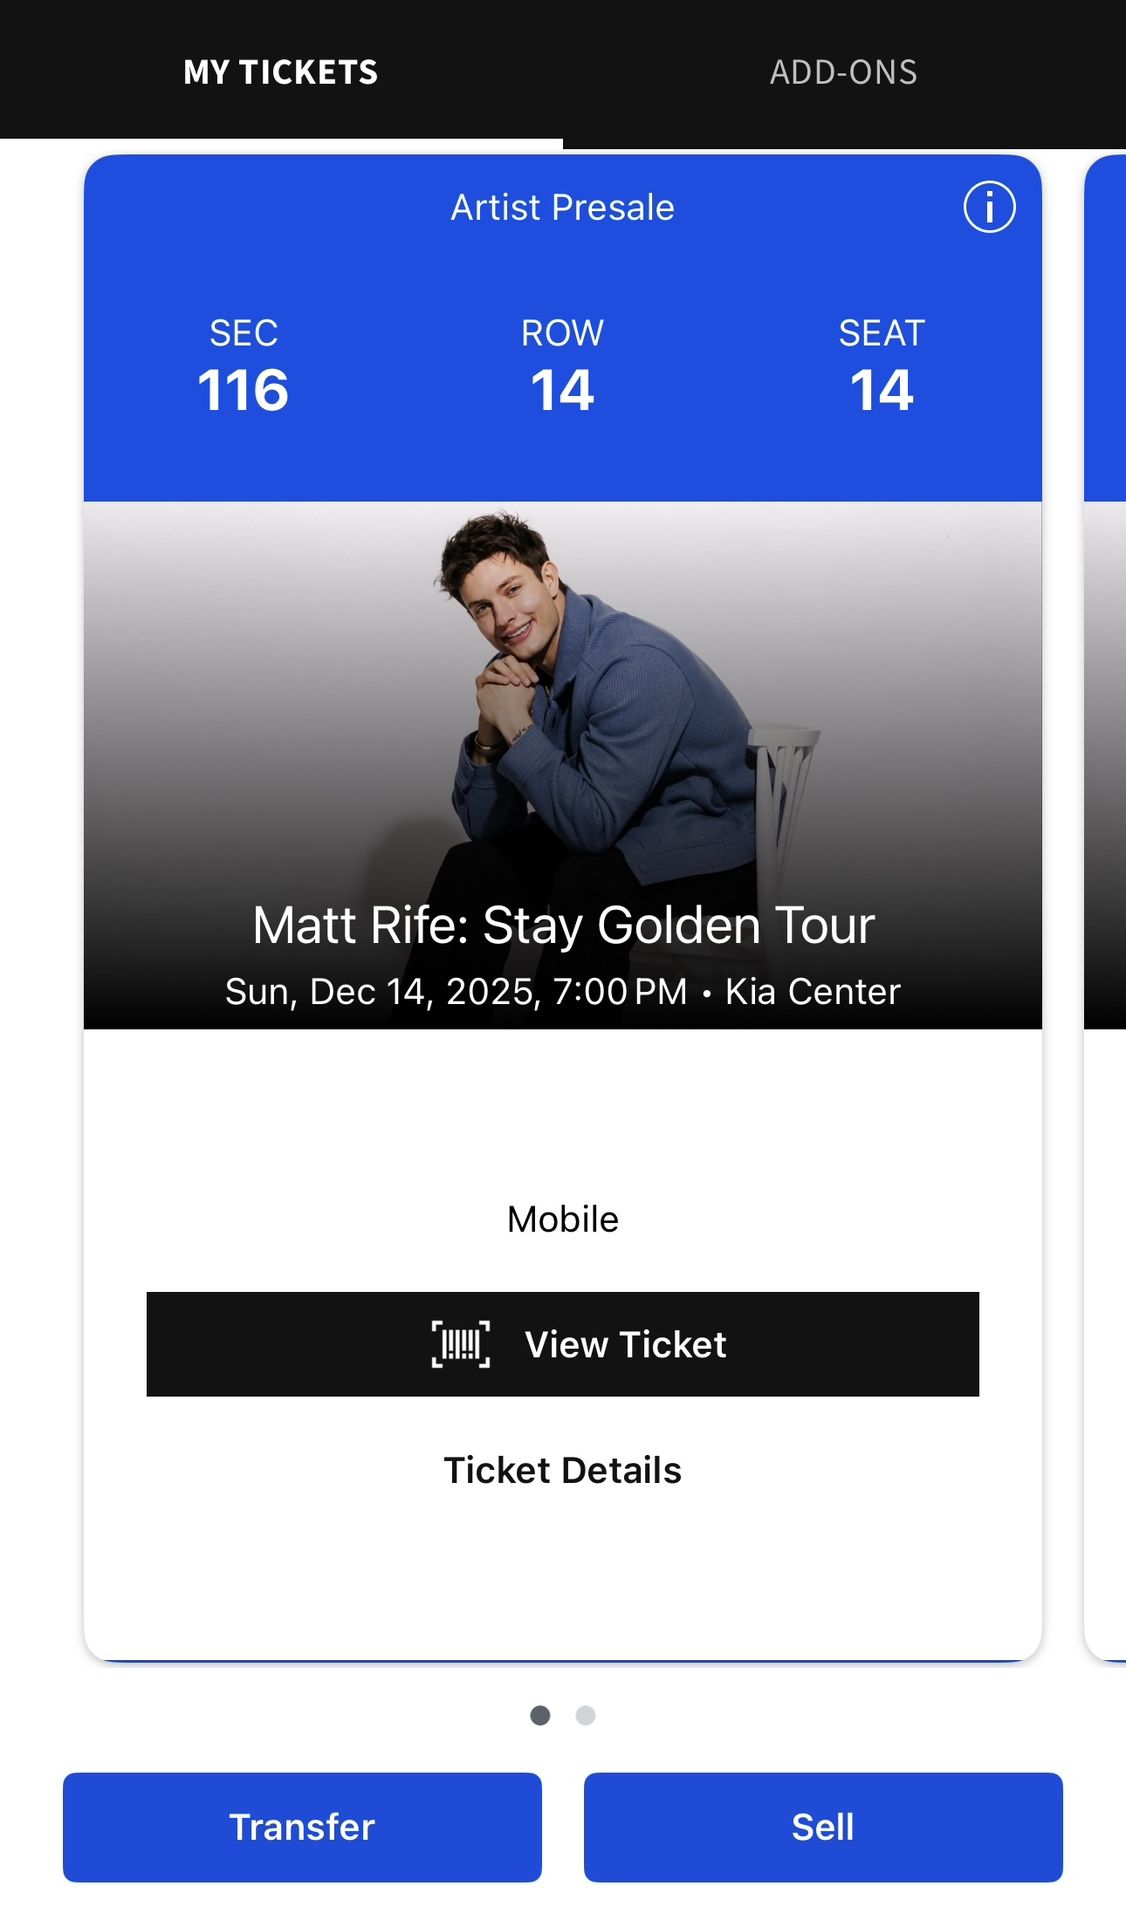This screenshot has height=1920, width=1126.
Task: Open Ticket Details
Action: point(562,1469)
